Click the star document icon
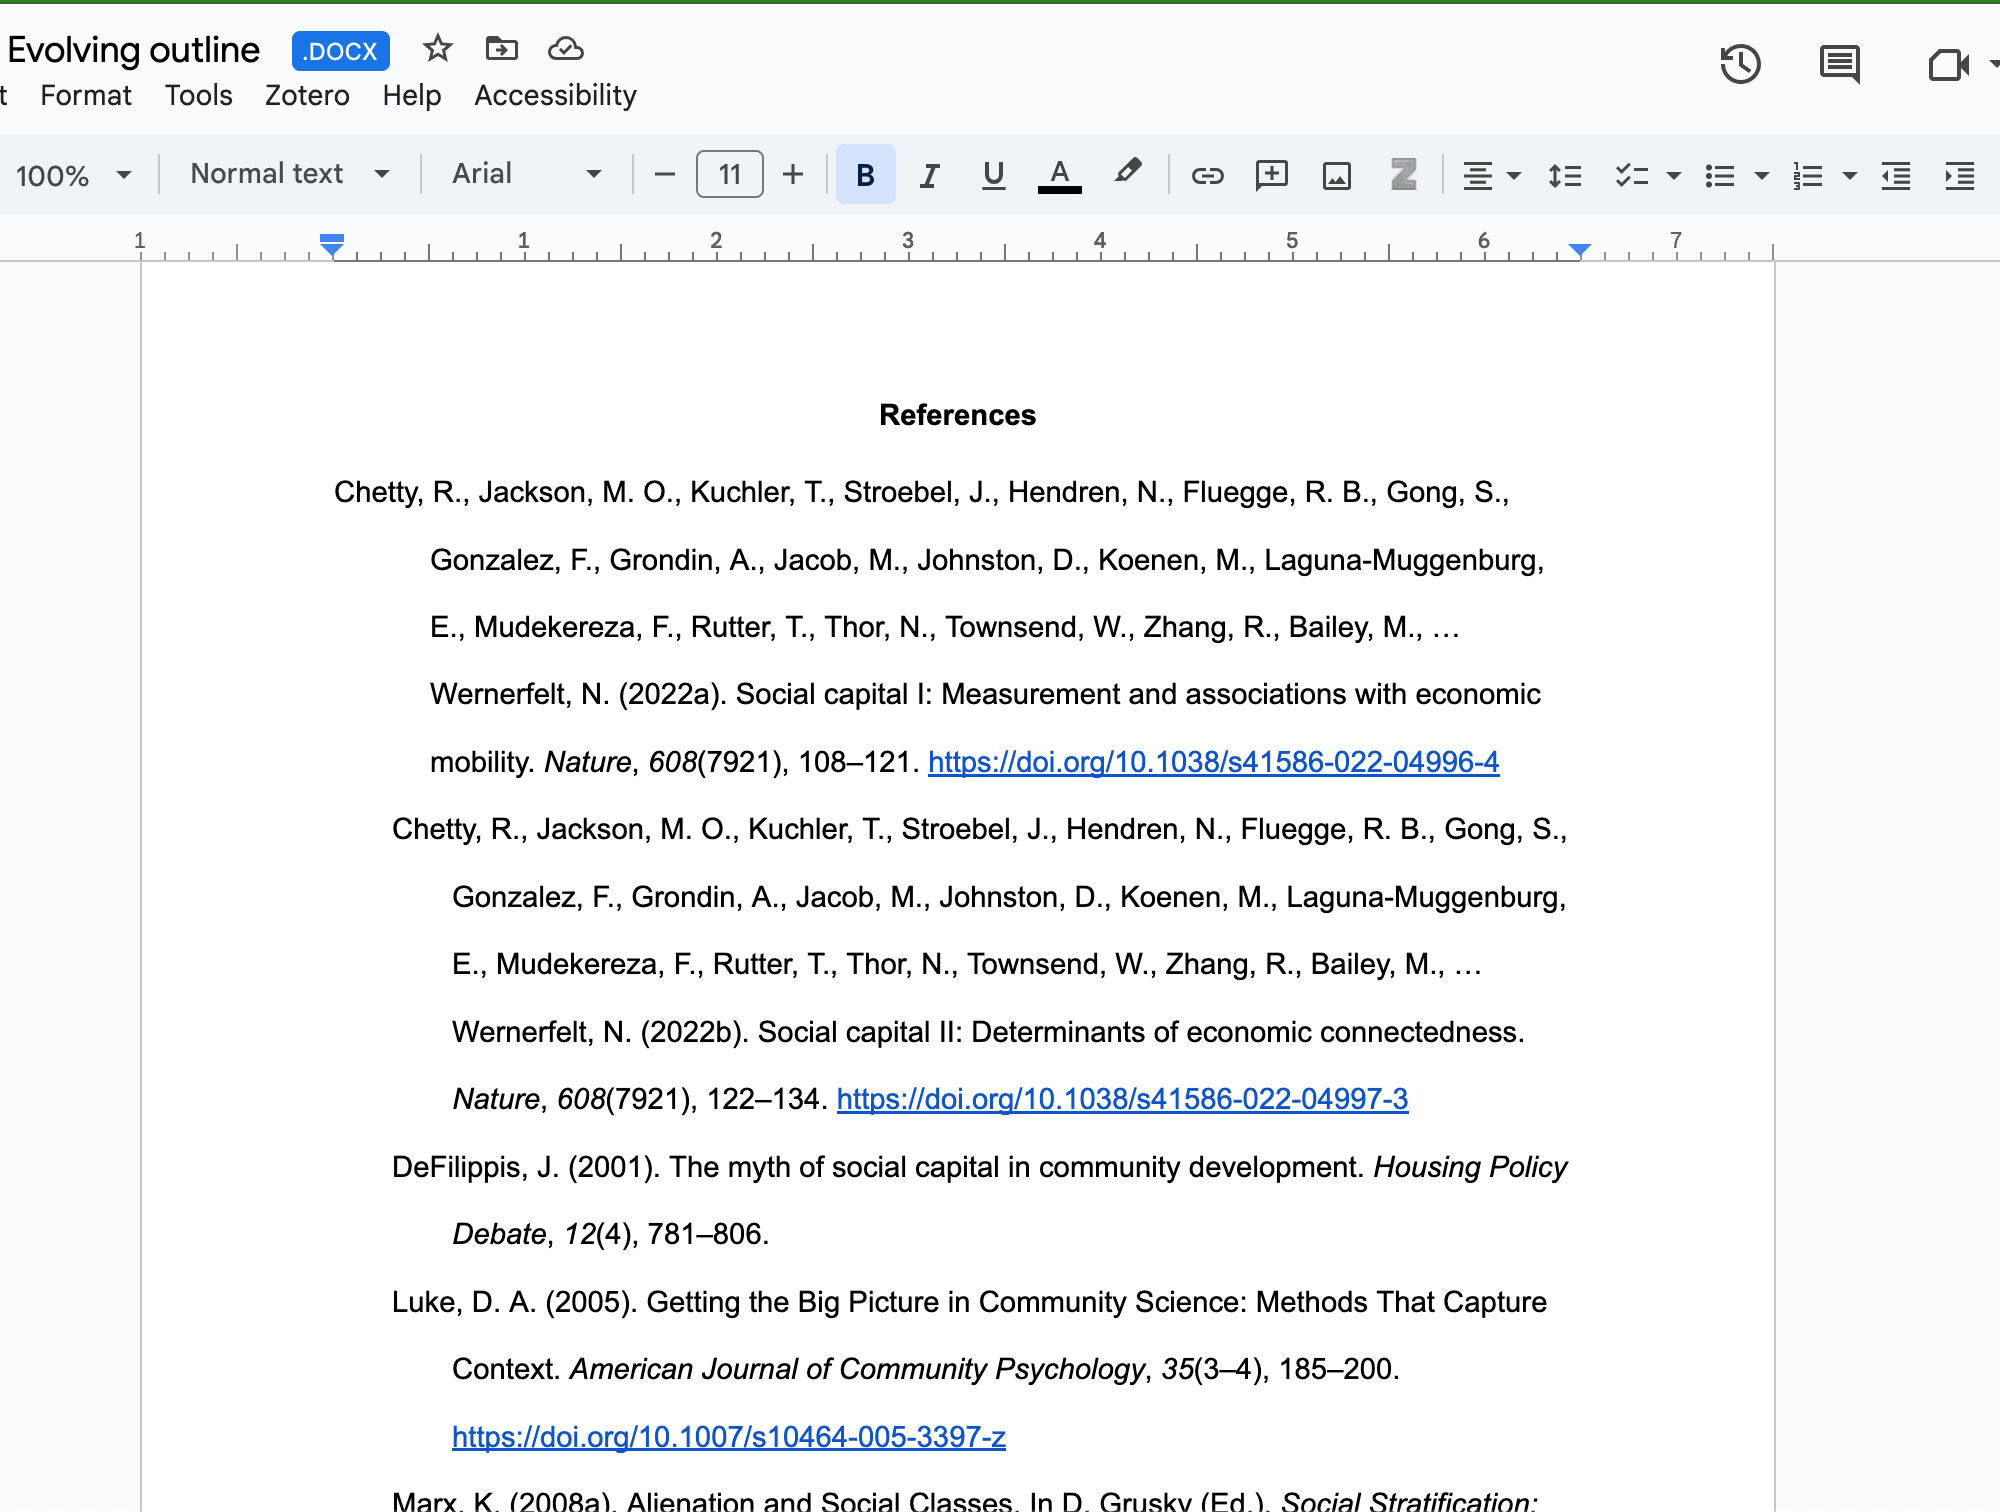The image size is (2000, 1512). point(437,49)
